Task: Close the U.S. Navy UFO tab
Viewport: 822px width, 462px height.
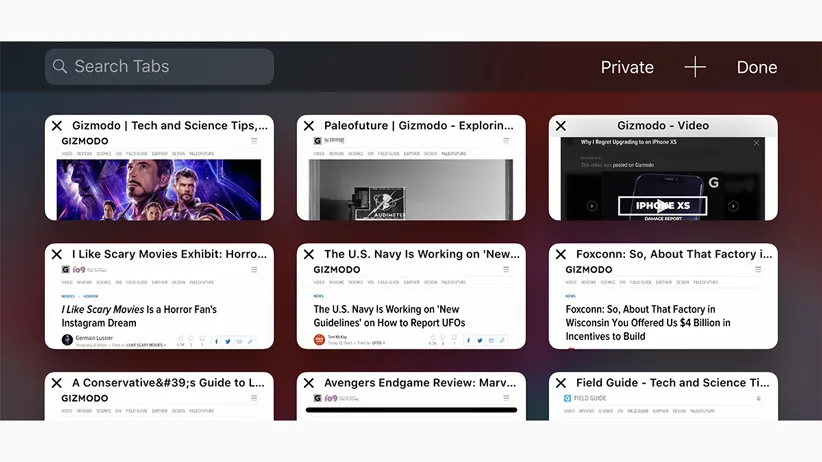Action: (309, 255)
